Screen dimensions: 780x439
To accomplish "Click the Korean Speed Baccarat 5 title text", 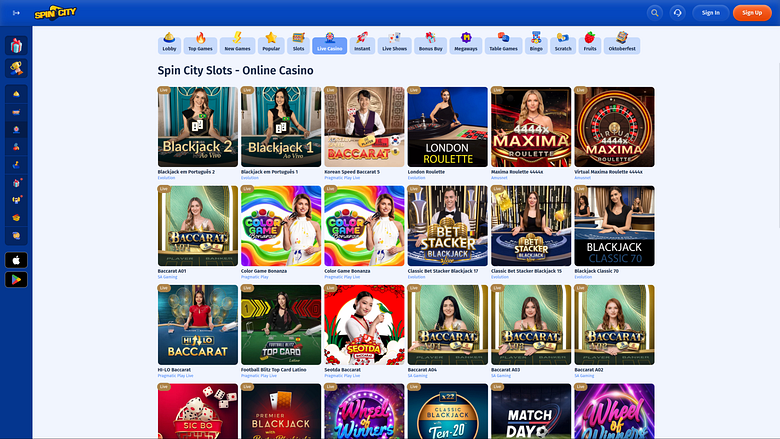I will pyautogui.click(x=352, y=172).
